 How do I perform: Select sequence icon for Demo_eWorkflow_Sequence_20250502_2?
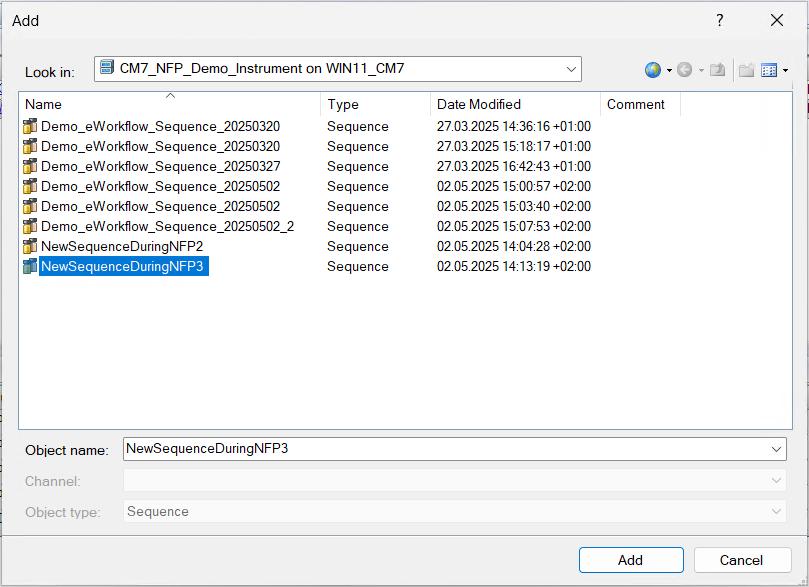[30, 226]
